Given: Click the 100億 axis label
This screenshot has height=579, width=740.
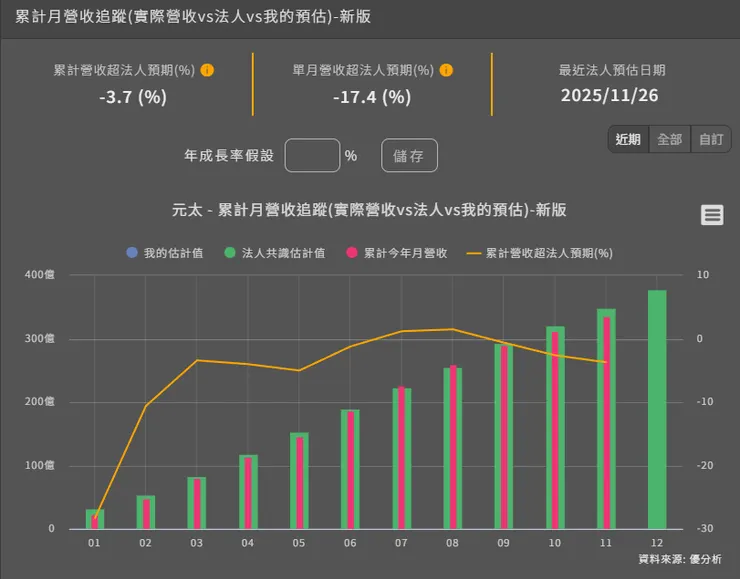Looking at the screenshot, I should (40, 465).
